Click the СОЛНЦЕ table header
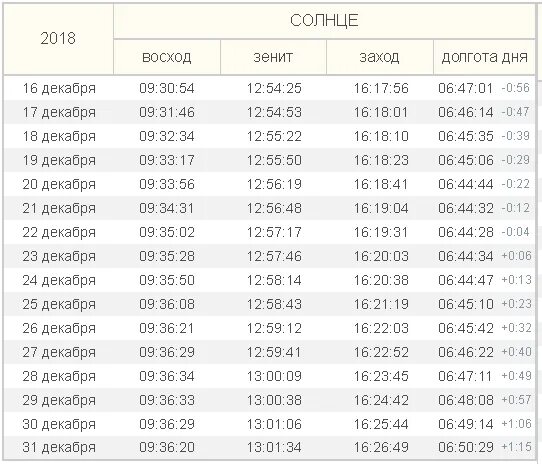 click(x=324, y=21)
